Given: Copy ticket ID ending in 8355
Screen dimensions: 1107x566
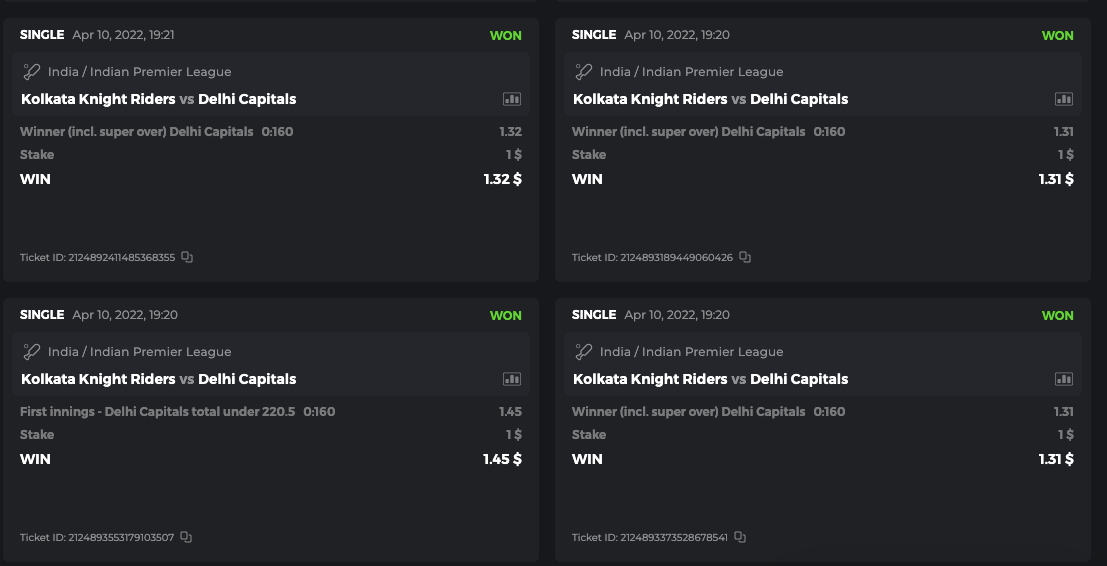Looking at the screenshot, I should coord(187,257).
